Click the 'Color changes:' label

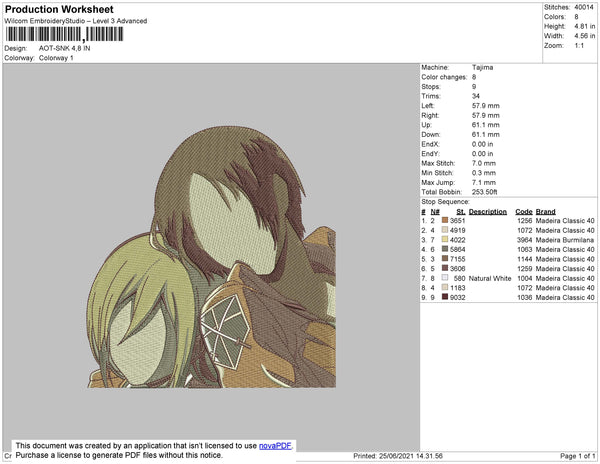(x=444, y=77)
